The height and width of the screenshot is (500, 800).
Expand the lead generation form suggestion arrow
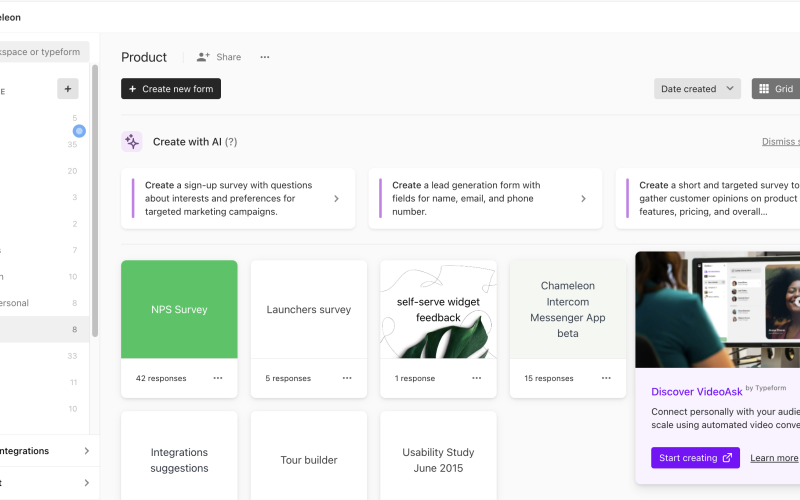[x=583, y=198]
